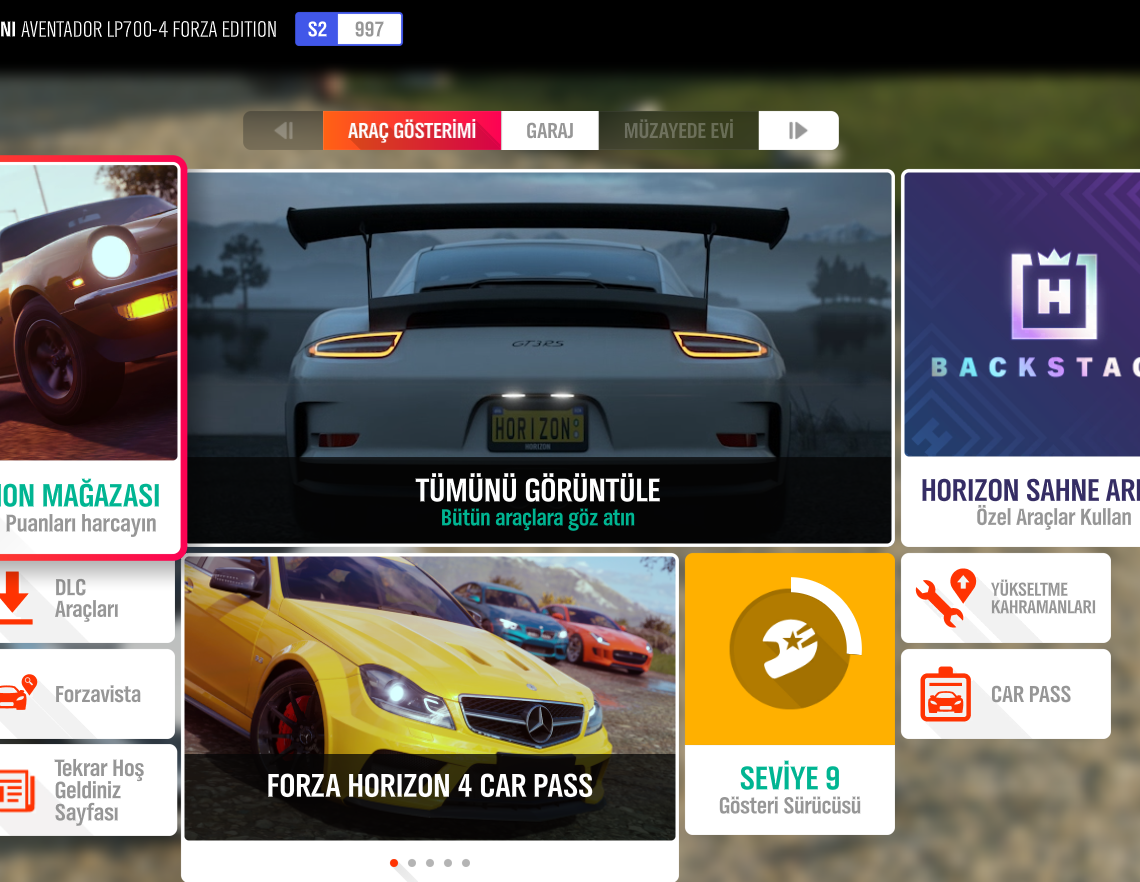This screenshot has width=1140, height=882.
Task: Click the Horizon Backstage H logo
Action: [1054, 294]
